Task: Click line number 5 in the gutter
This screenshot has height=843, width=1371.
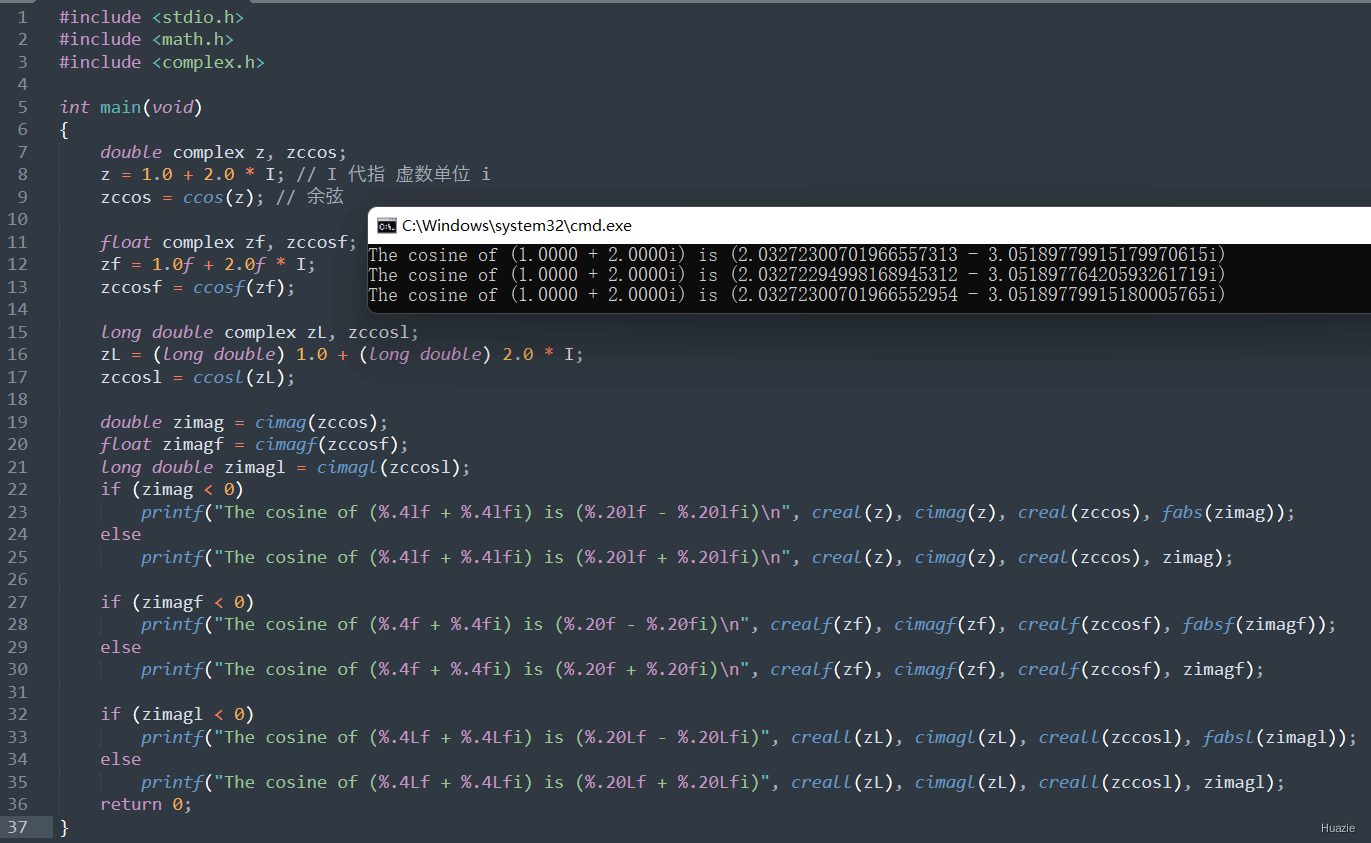Action: click(x=22, y=107)
